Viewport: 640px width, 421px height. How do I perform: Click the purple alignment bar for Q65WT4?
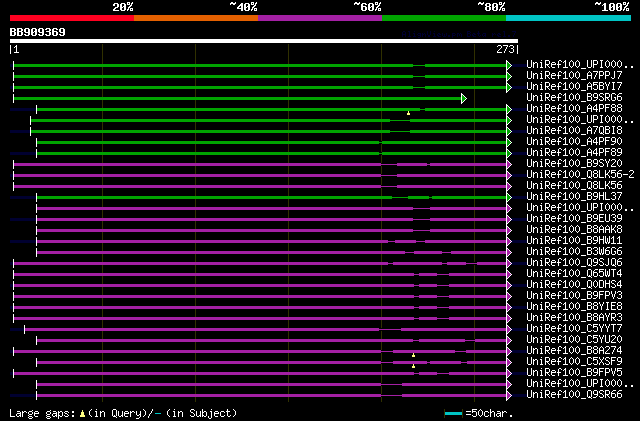pos(260,274)
